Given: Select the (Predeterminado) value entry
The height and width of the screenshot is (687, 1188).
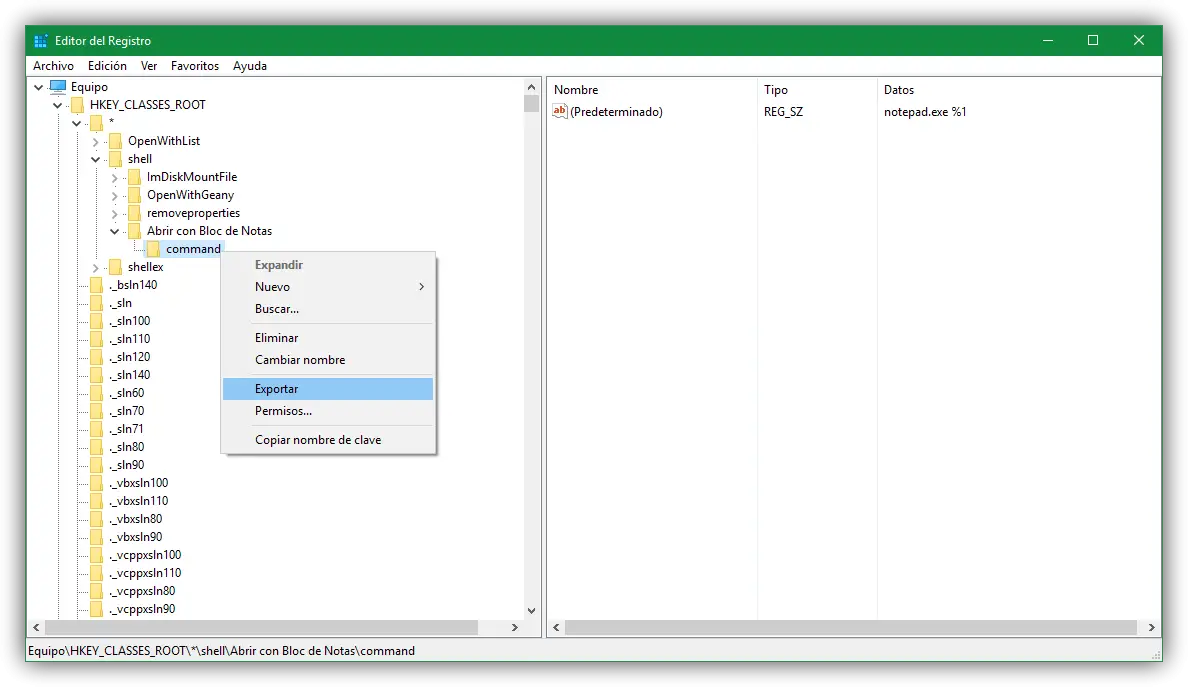Looking at the screenshot, I should [616, 112].
